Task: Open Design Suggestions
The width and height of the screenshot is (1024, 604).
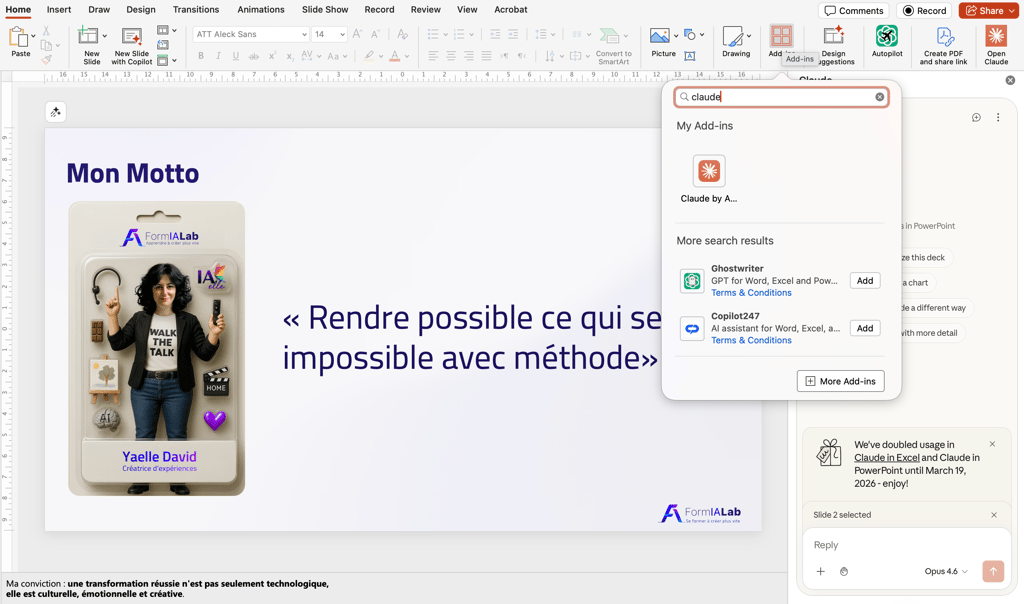Action: 833,44
